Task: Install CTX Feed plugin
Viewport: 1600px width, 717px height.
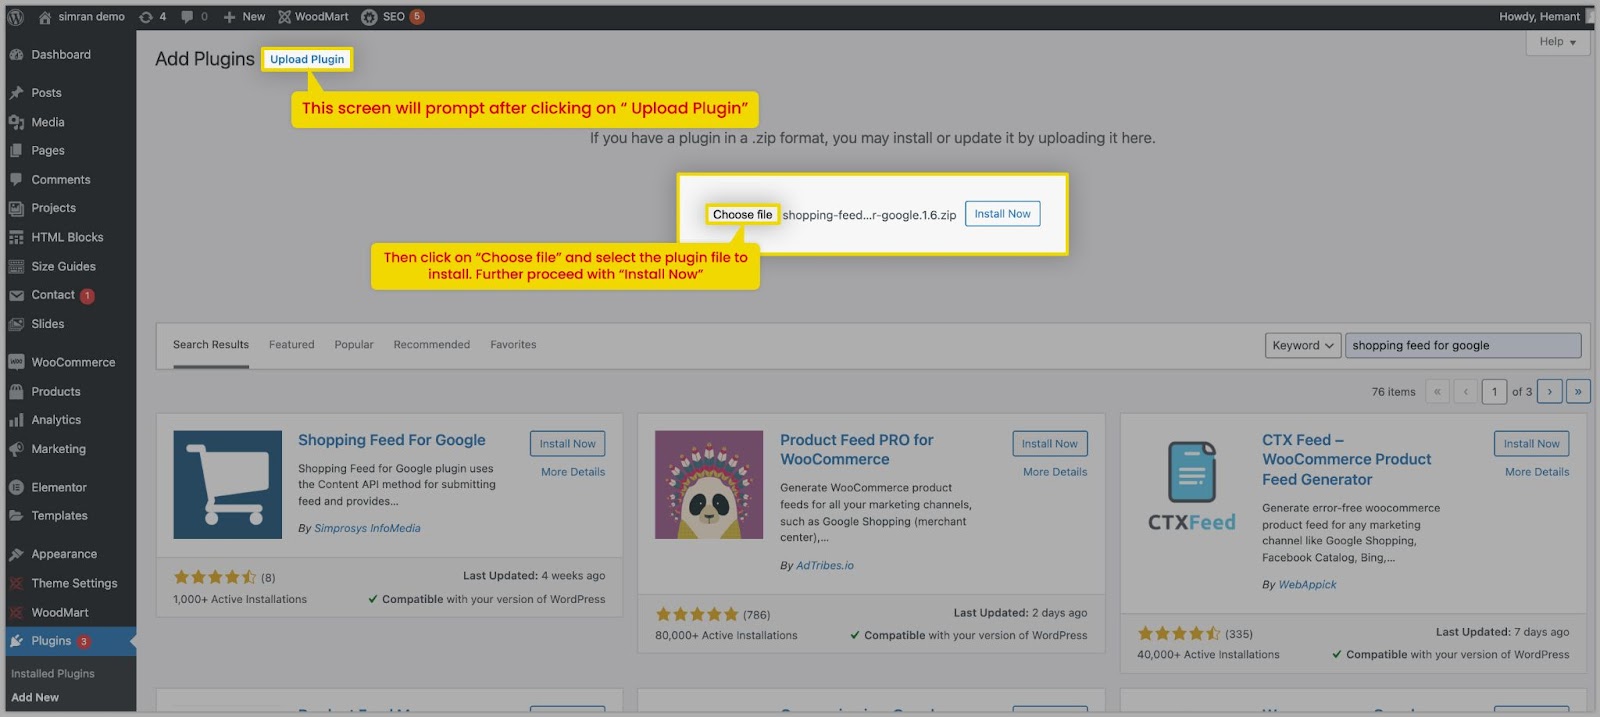Action: tap(1531, 444)
